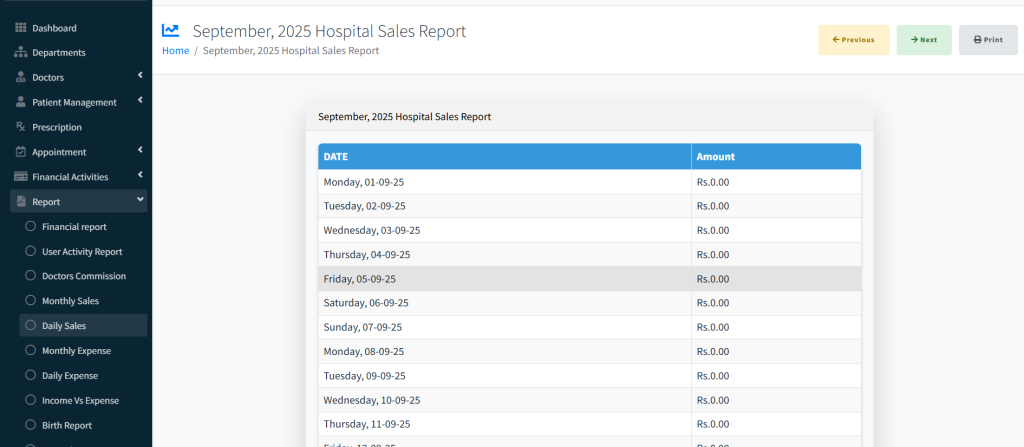Select the Birth Report circle option
This screenshot has height=447, width=1024.
[x=30, y=425]
